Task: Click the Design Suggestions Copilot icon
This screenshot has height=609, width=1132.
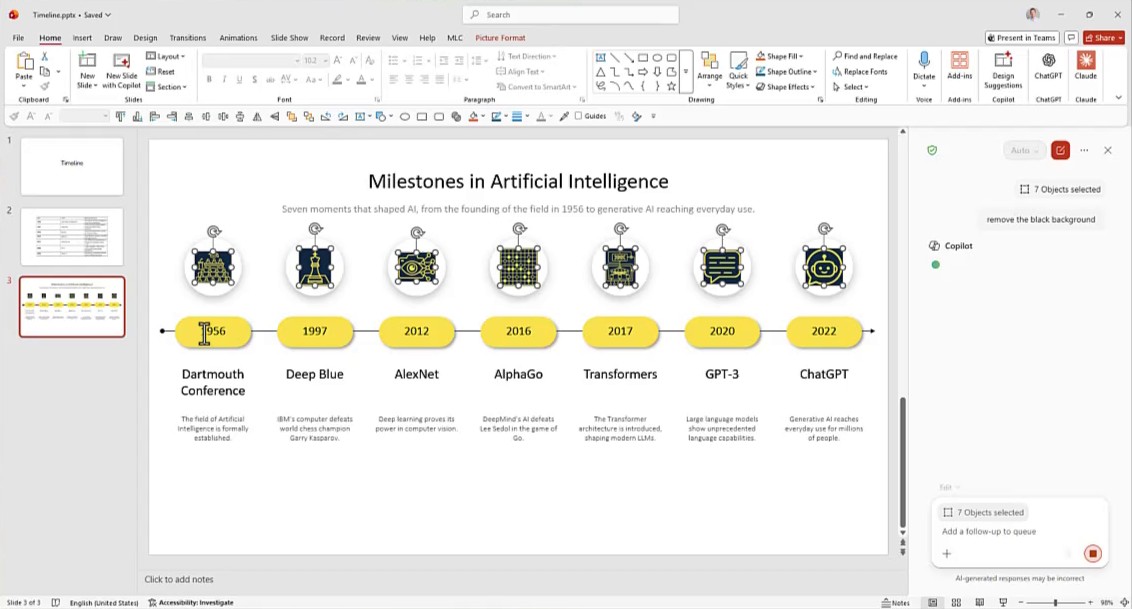Action: click(x=1003, y=61)
